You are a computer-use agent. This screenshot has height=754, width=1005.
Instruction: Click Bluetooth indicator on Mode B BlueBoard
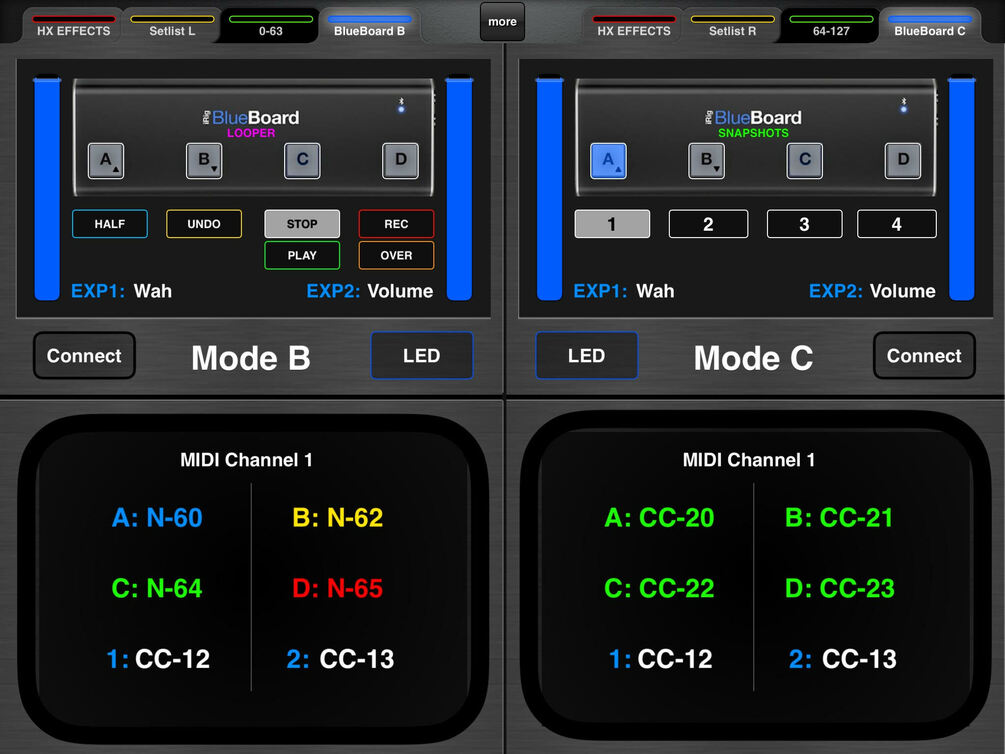point(401,105)
